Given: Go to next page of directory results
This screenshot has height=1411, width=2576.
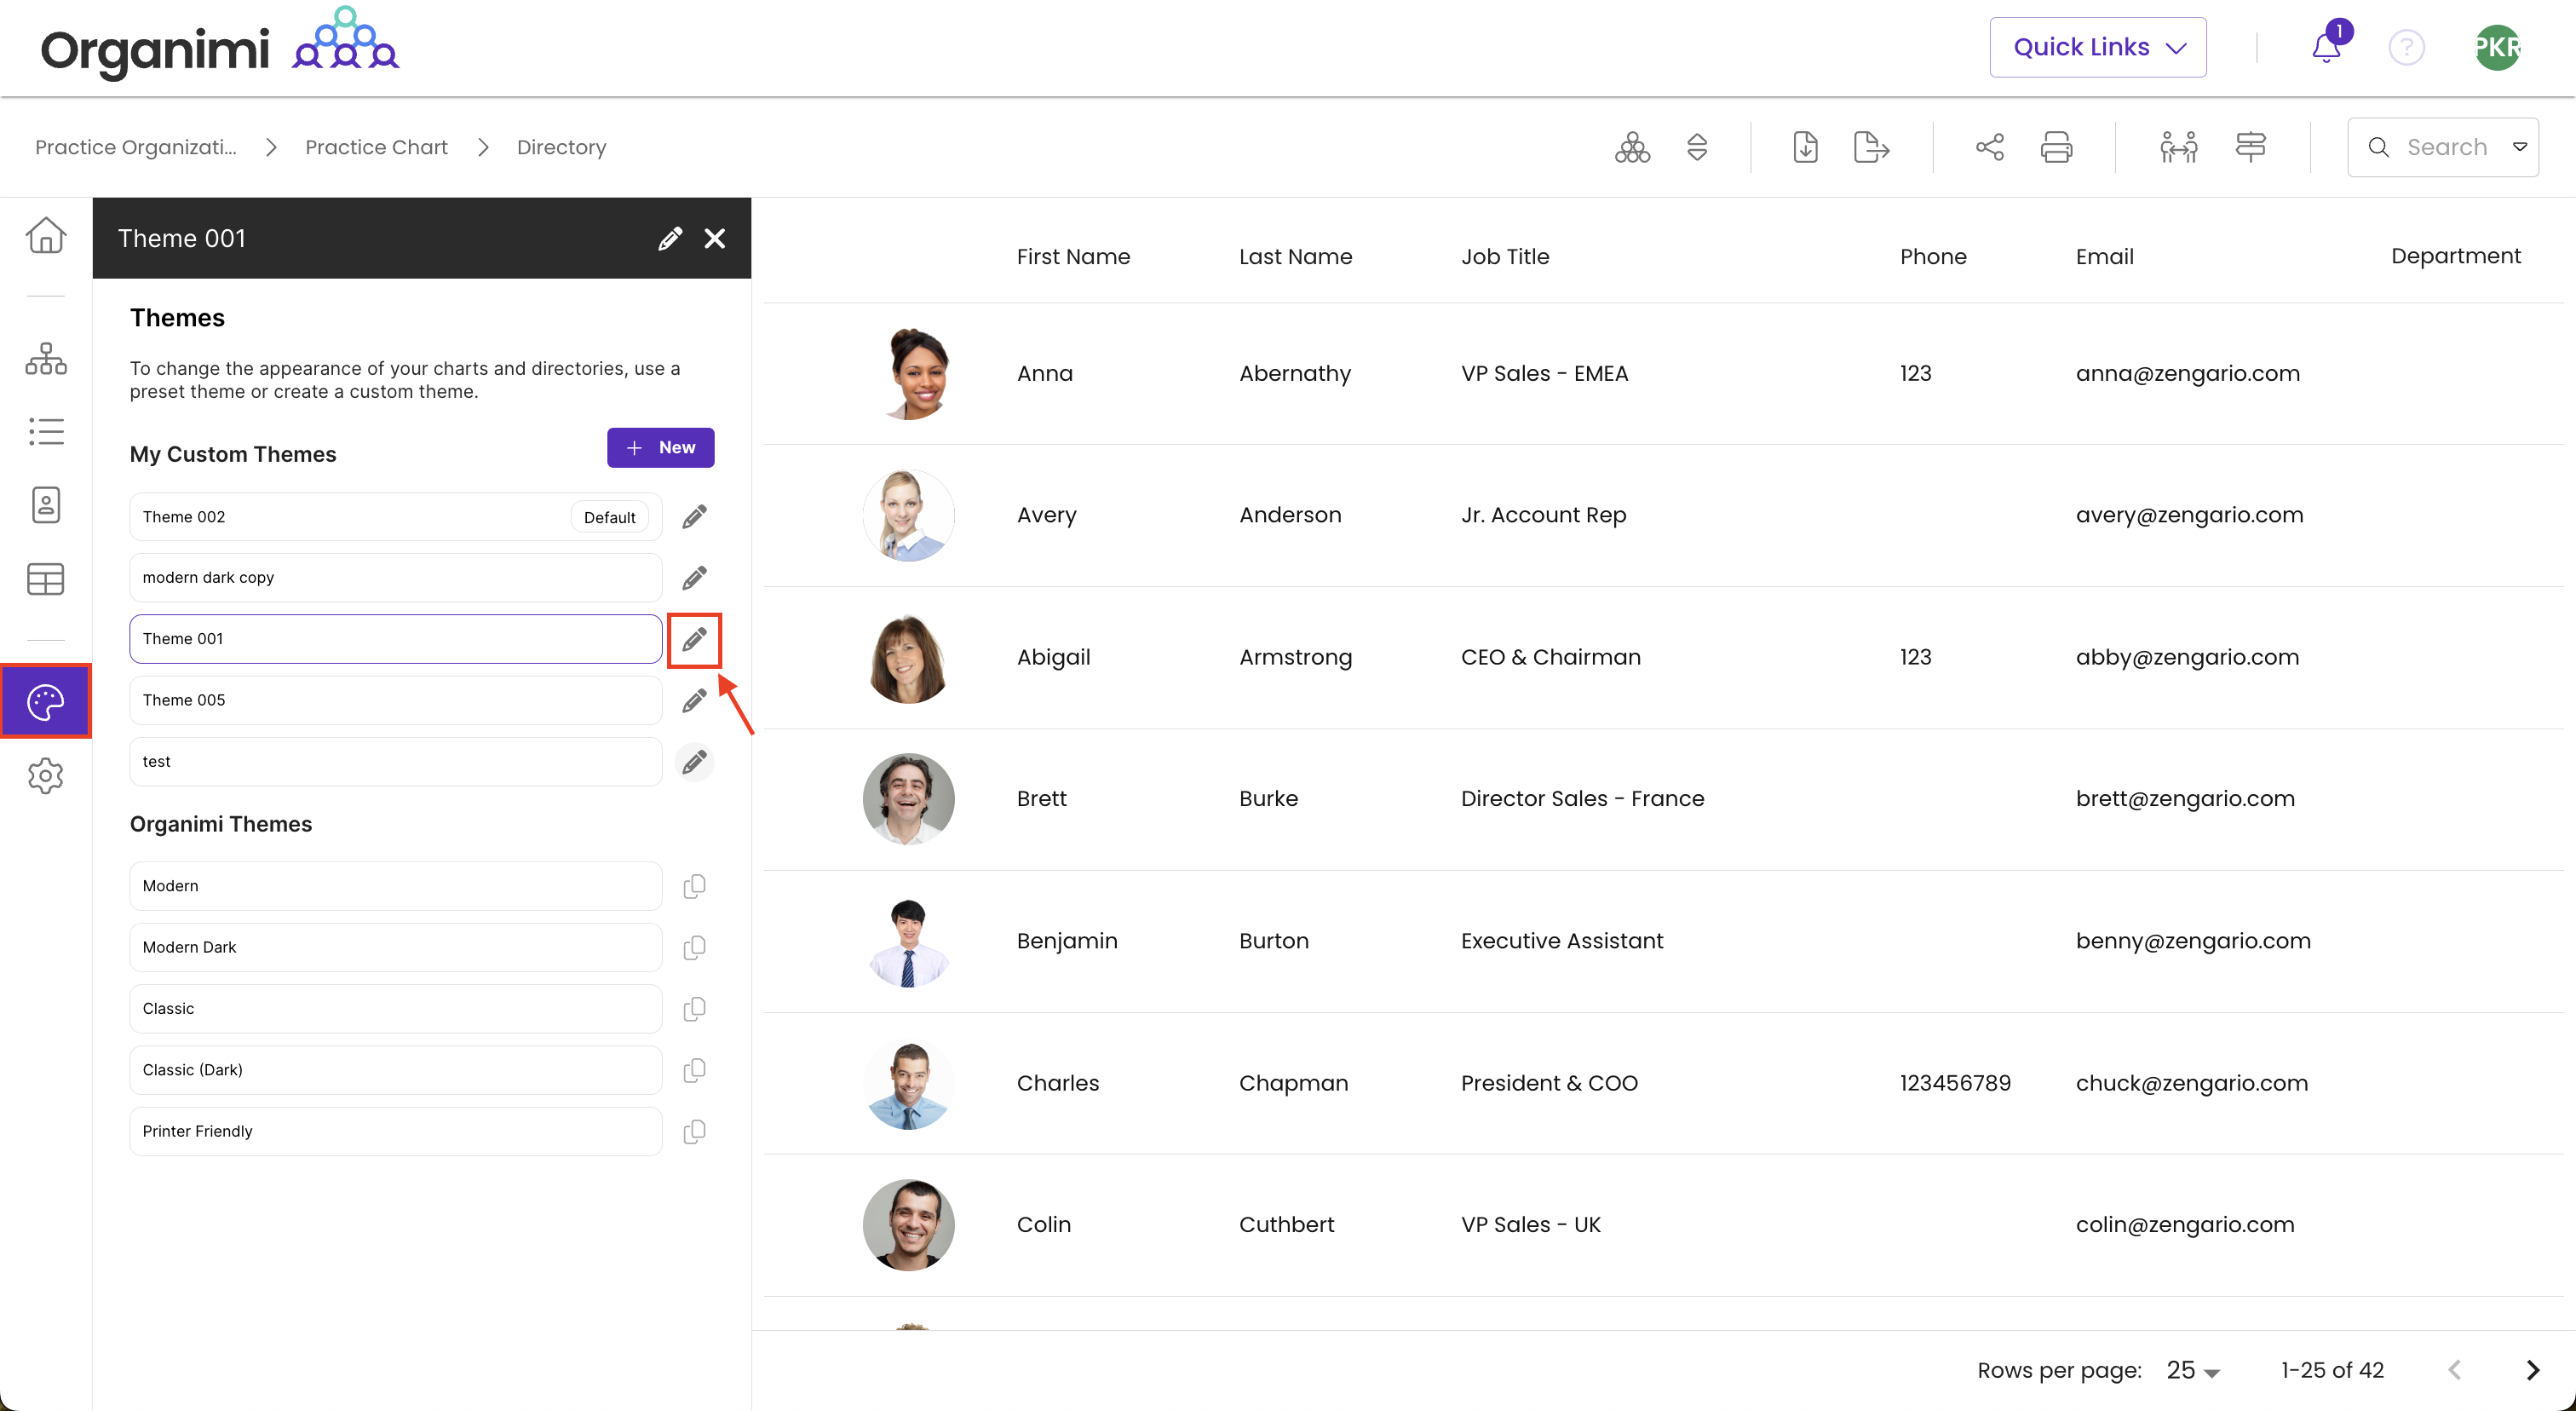Looking at the screenshot, I should pos(2531,1370).
